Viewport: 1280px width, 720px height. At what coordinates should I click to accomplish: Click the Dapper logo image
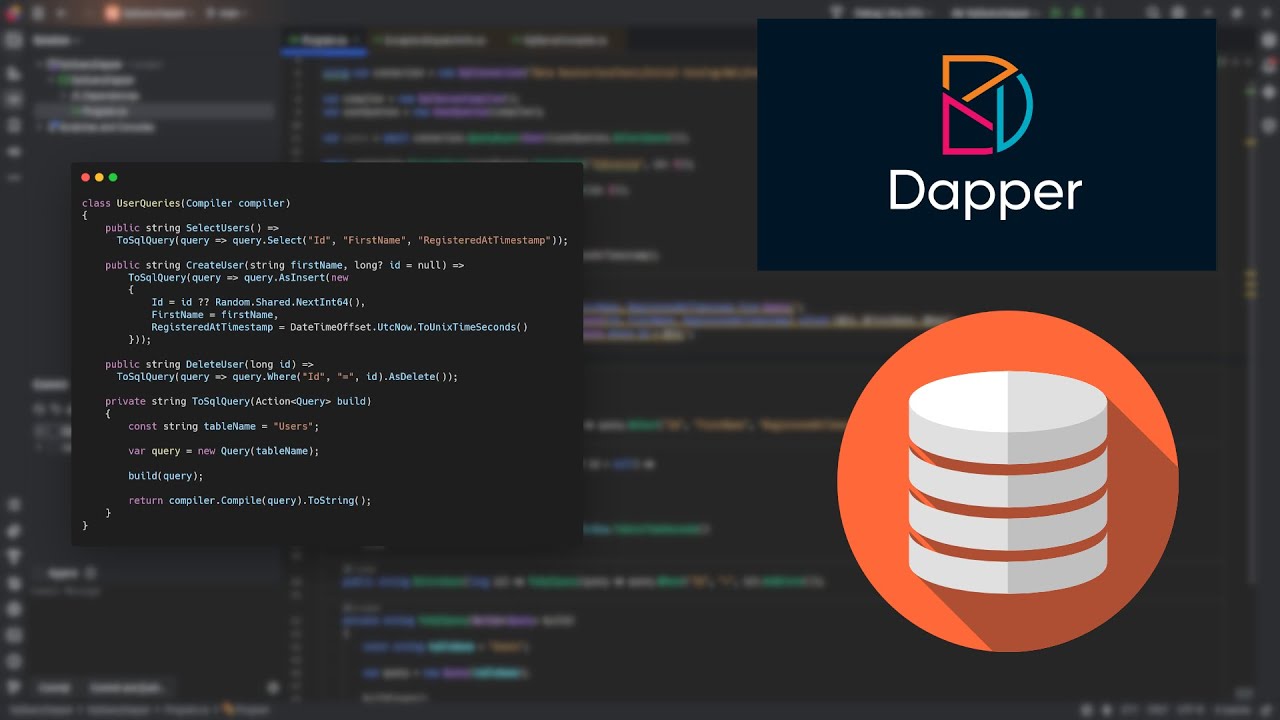pyautogui.click(x=986, y=144)
